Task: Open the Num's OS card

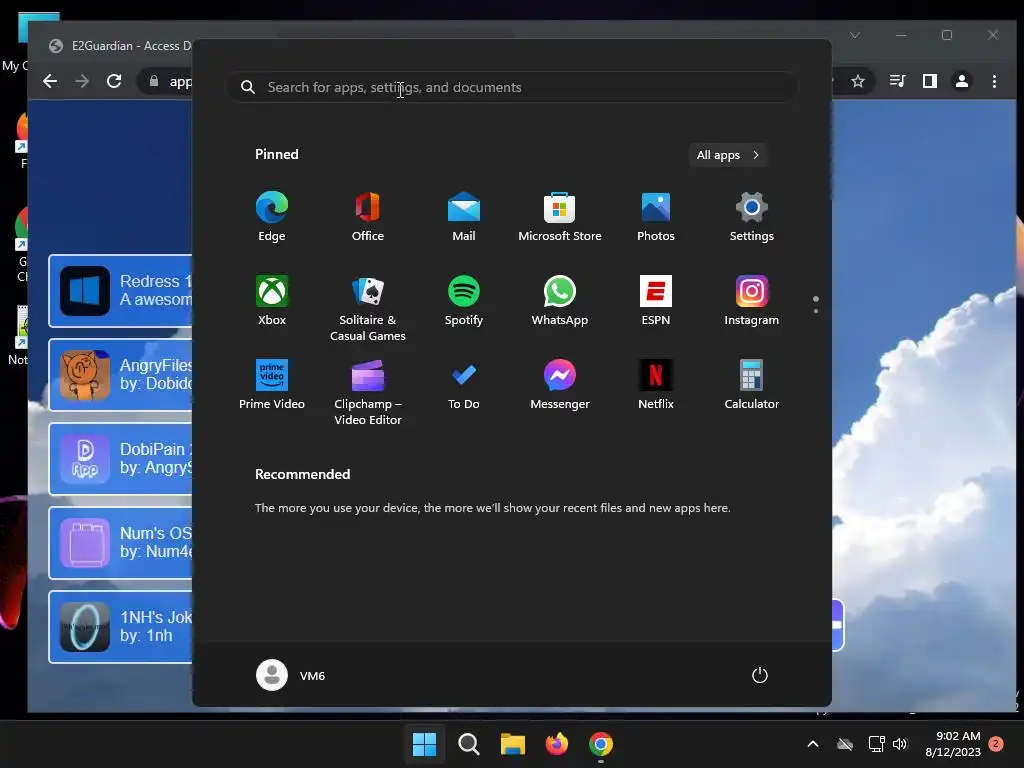Action: tap(121, 543)
